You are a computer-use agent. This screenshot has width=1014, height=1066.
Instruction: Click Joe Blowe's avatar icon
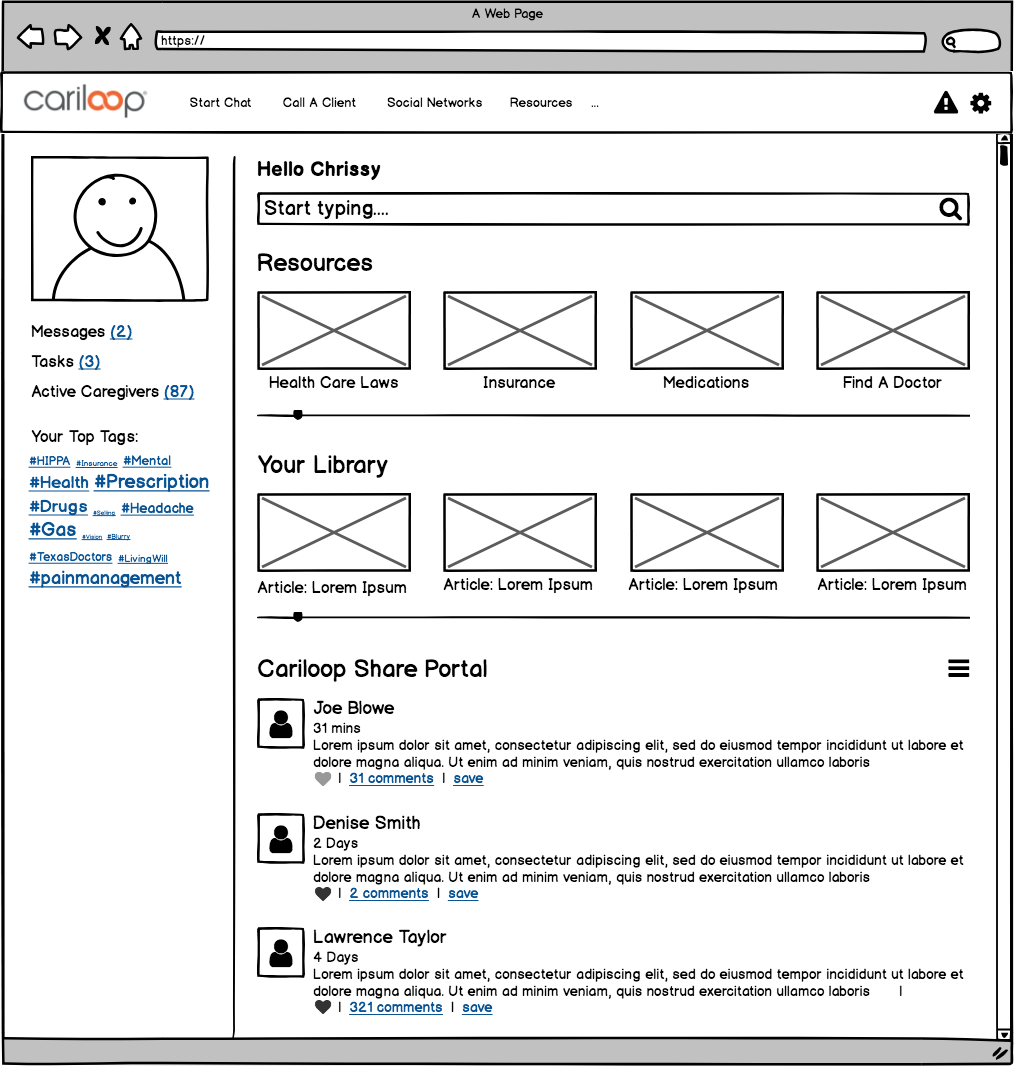[281, 724]
